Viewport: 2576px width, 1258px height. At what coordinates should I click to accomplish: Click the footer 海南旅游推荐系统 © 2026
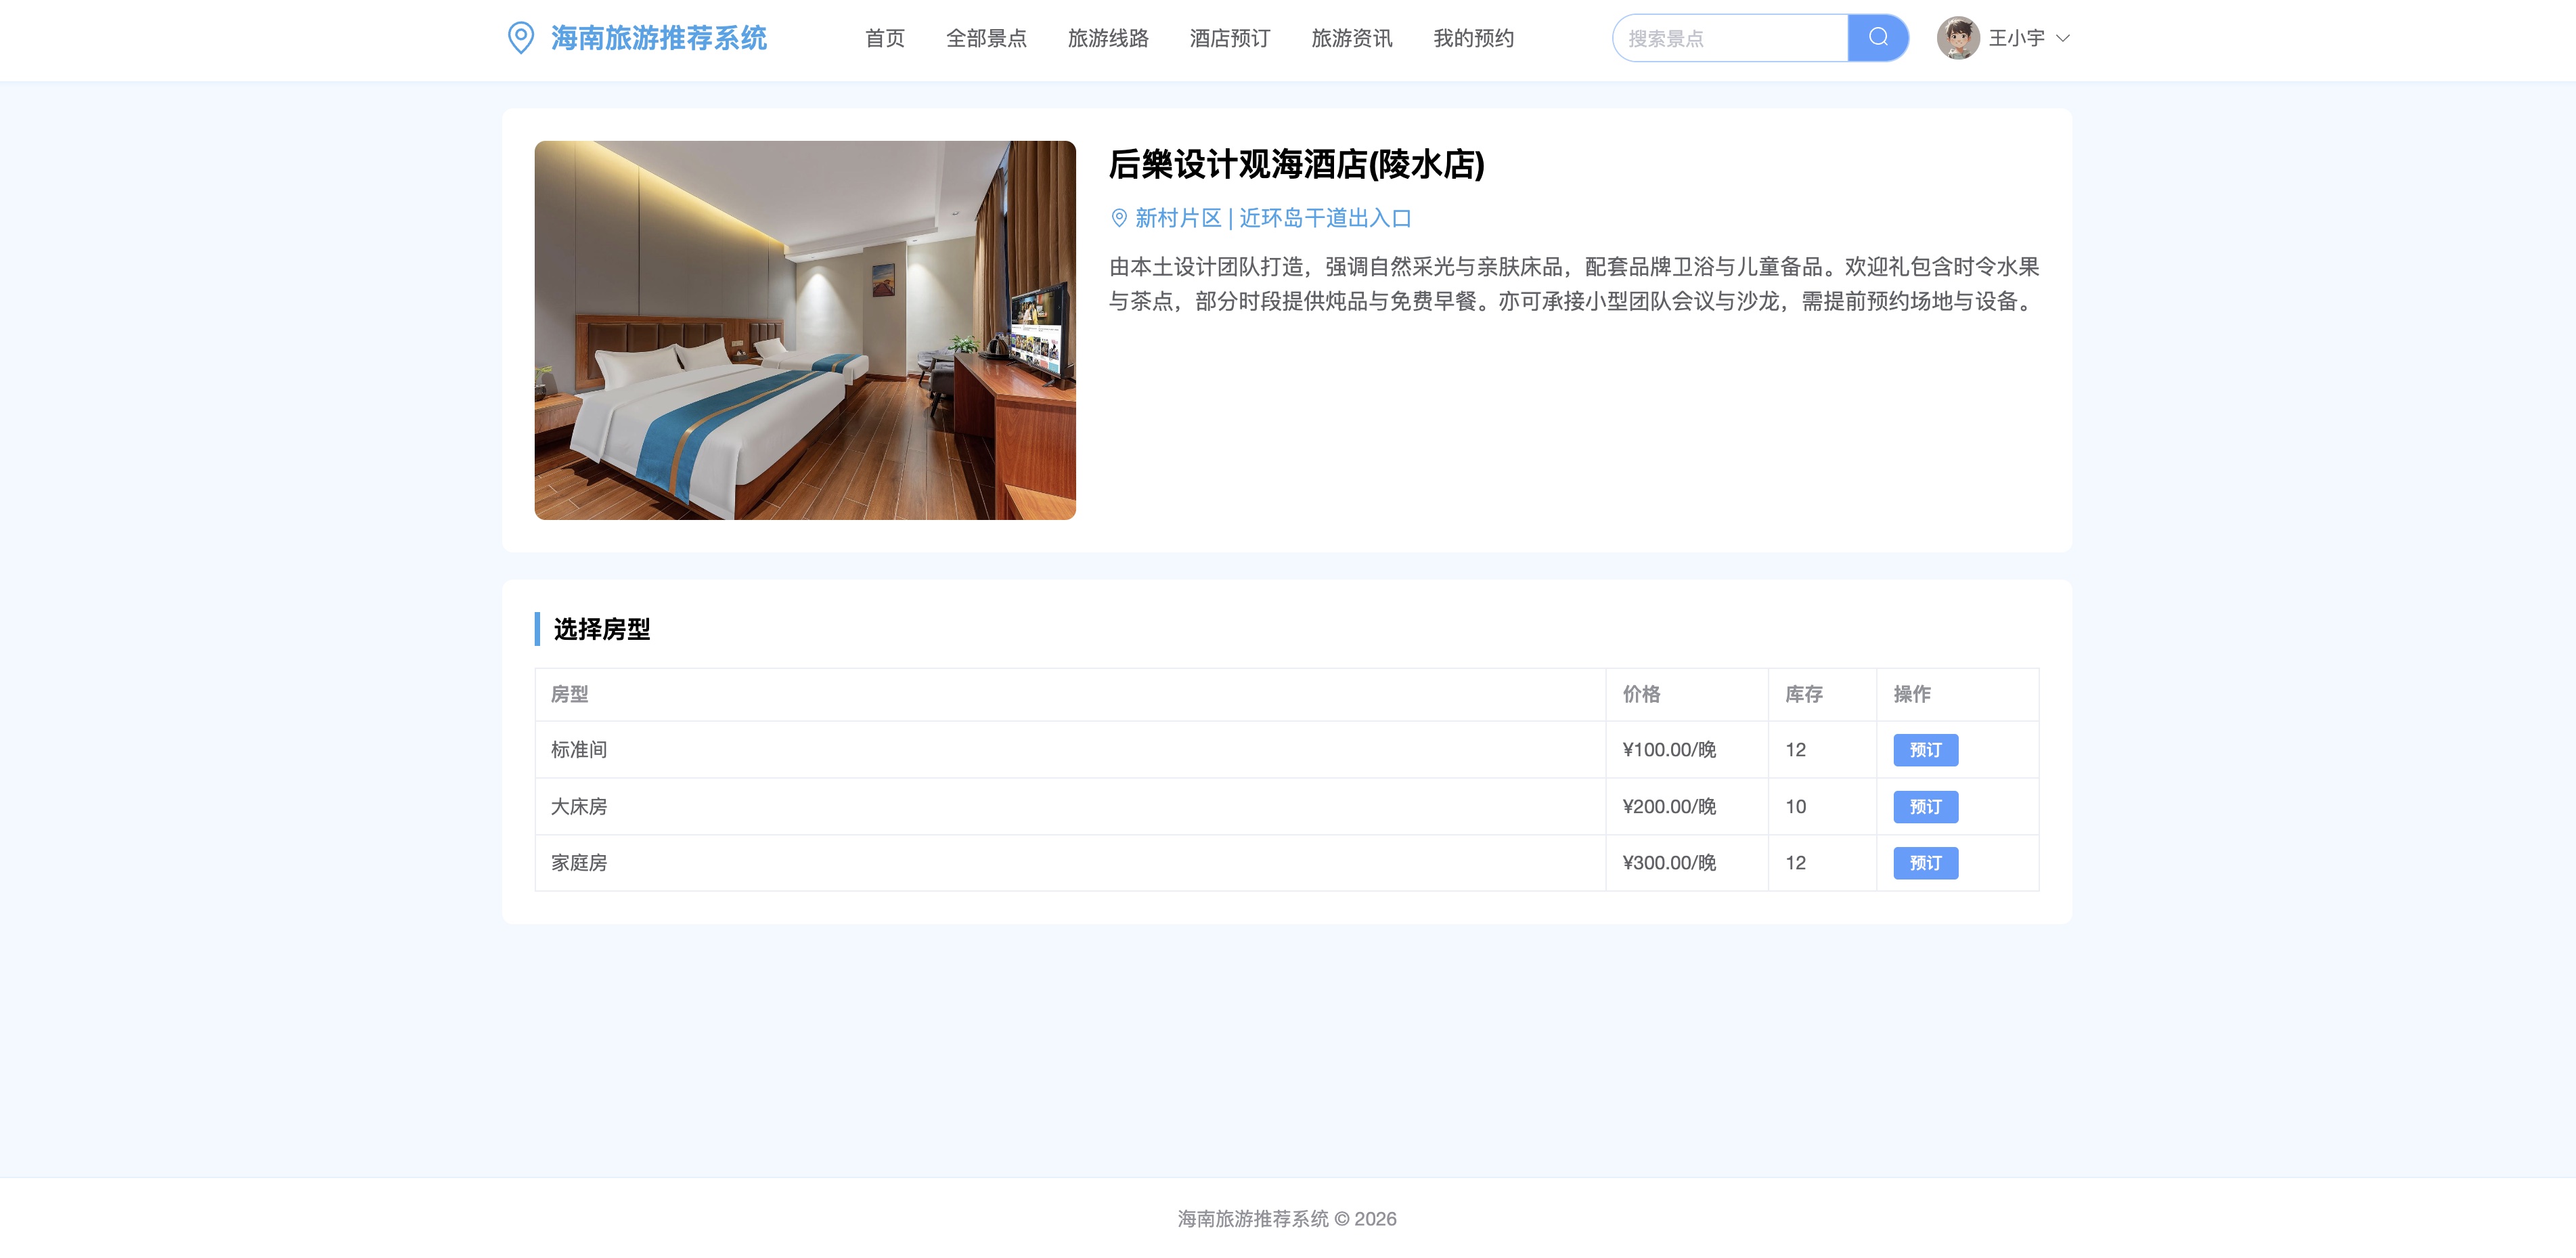1287,1219
